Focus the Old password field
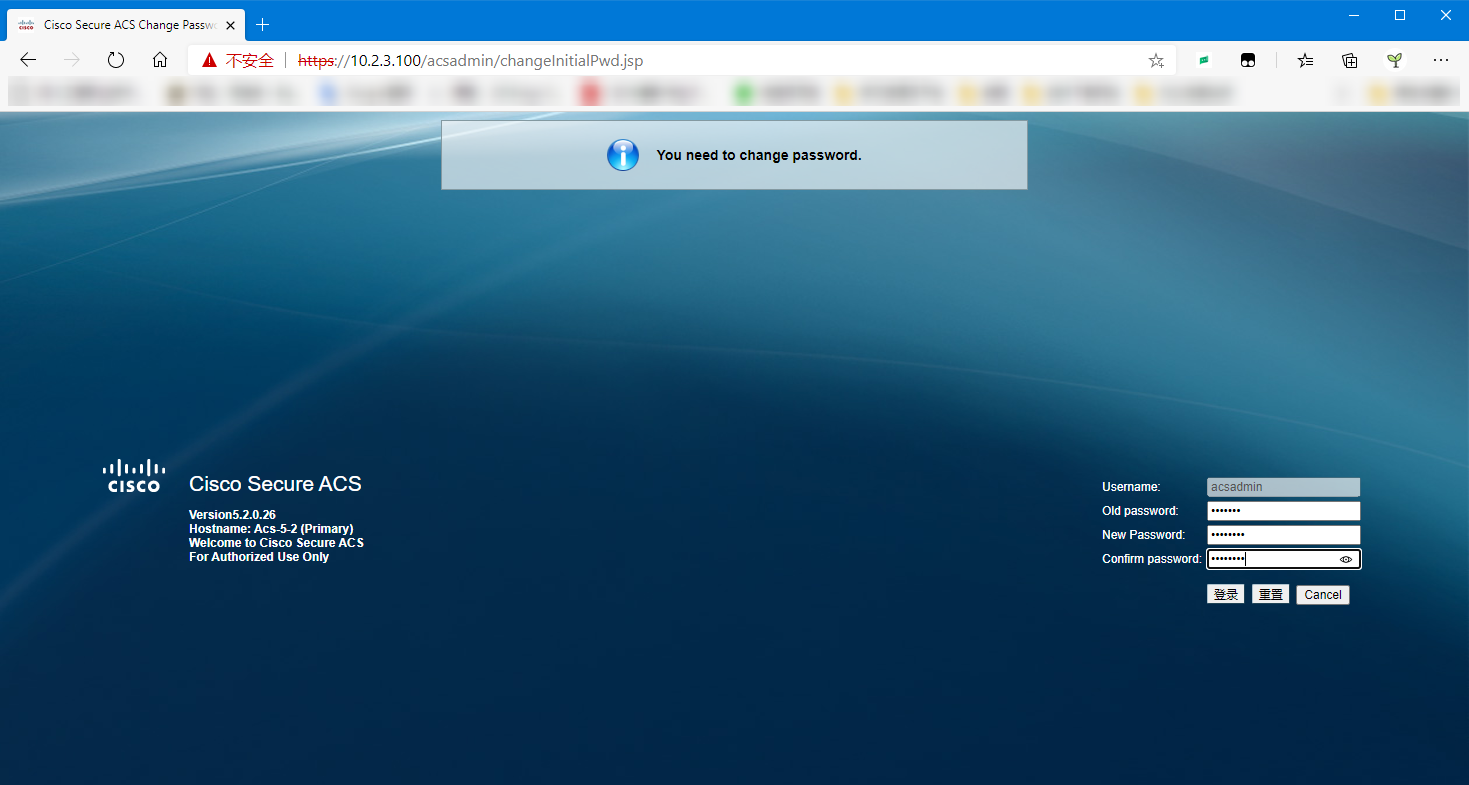Image resolution: width=1469 pixels, height=785 pixels. (1283, 510)
